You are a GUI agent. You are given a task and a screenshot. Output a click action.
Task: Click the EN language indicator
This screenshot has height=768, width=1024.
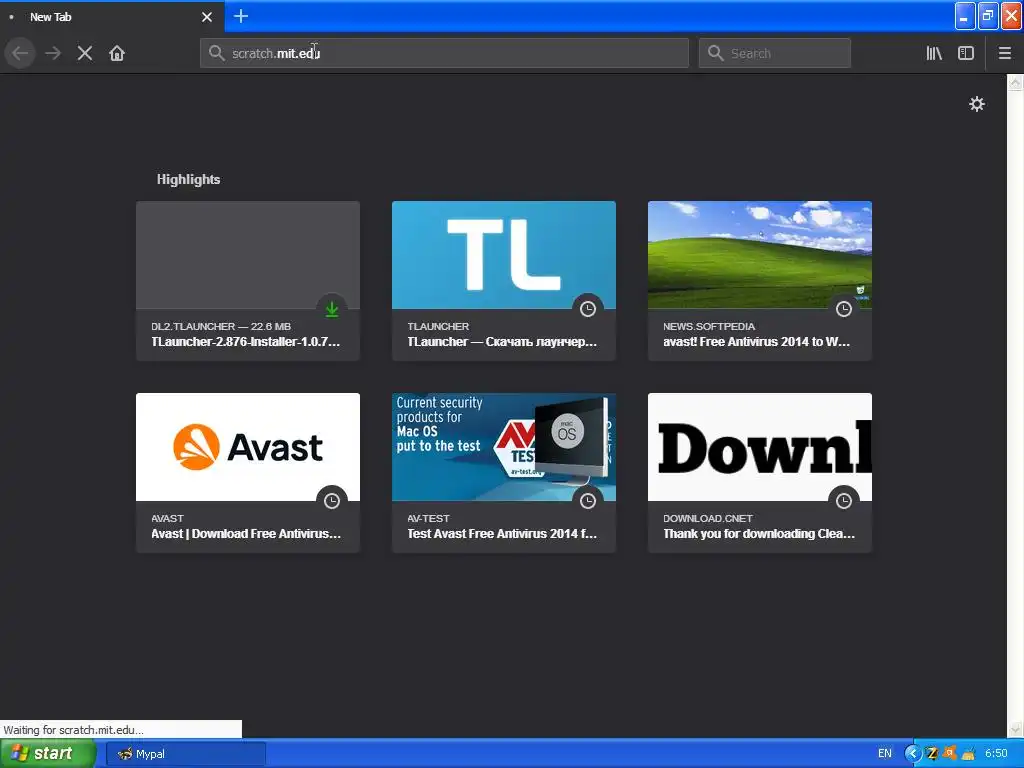(884, 754)
